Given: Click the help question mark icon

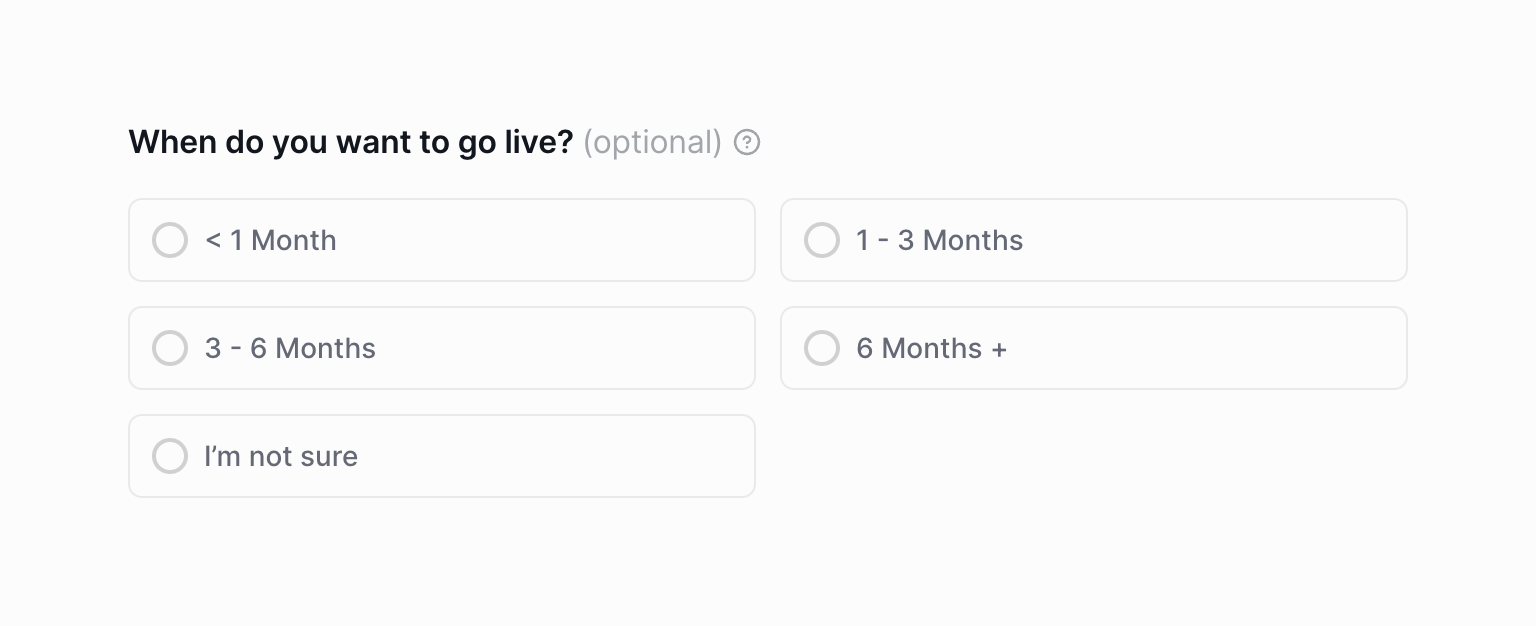Looking at the screenshot, I should [x=747, y=143].
